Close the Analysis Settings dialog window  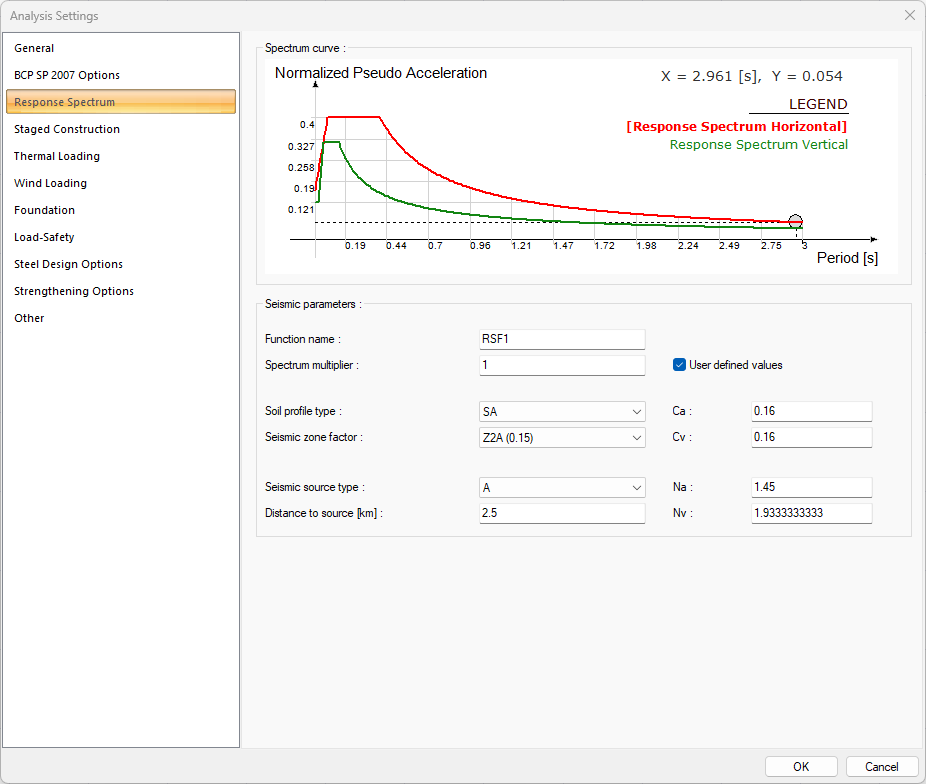click(909, 16)
